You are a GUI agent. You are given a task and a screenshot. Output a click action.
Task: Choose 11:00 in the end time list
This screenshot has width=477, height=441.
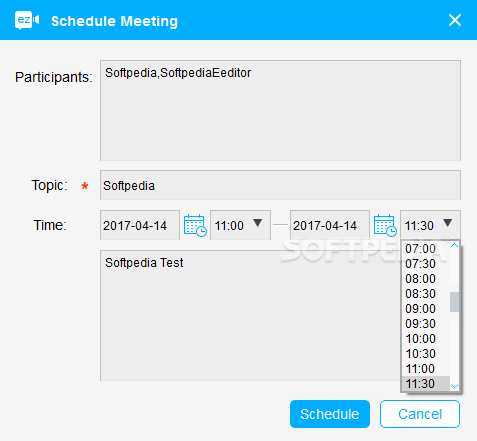[425, 369]
